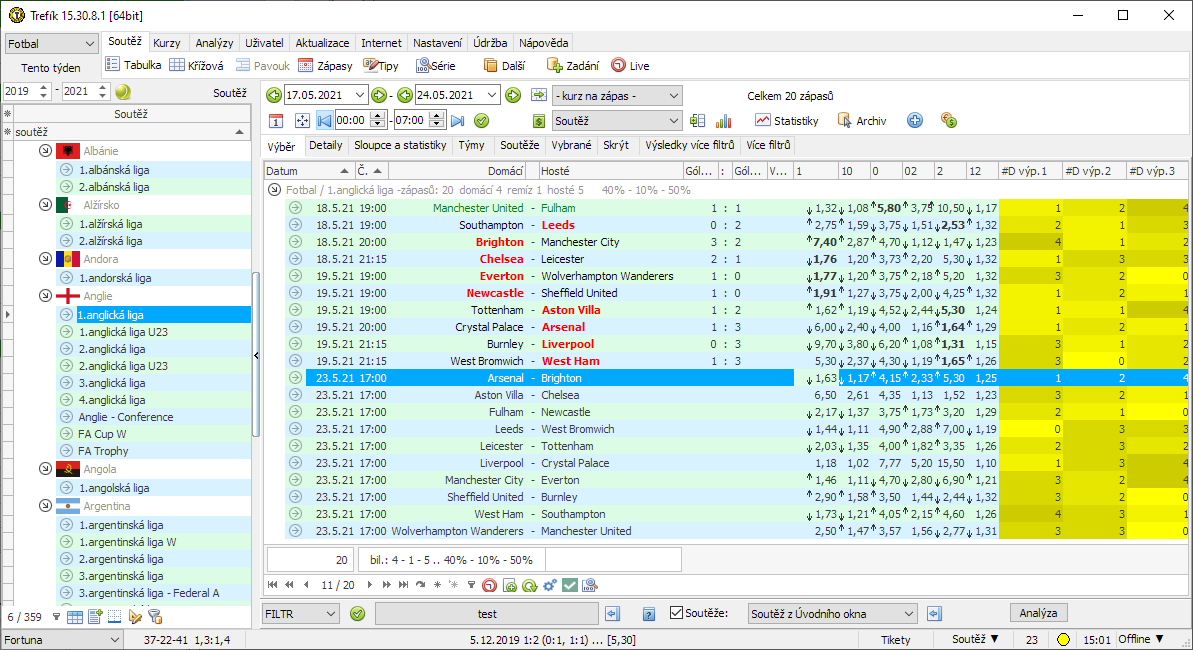Click the gears settings icon in navigator bar

[x=549, y=585]
